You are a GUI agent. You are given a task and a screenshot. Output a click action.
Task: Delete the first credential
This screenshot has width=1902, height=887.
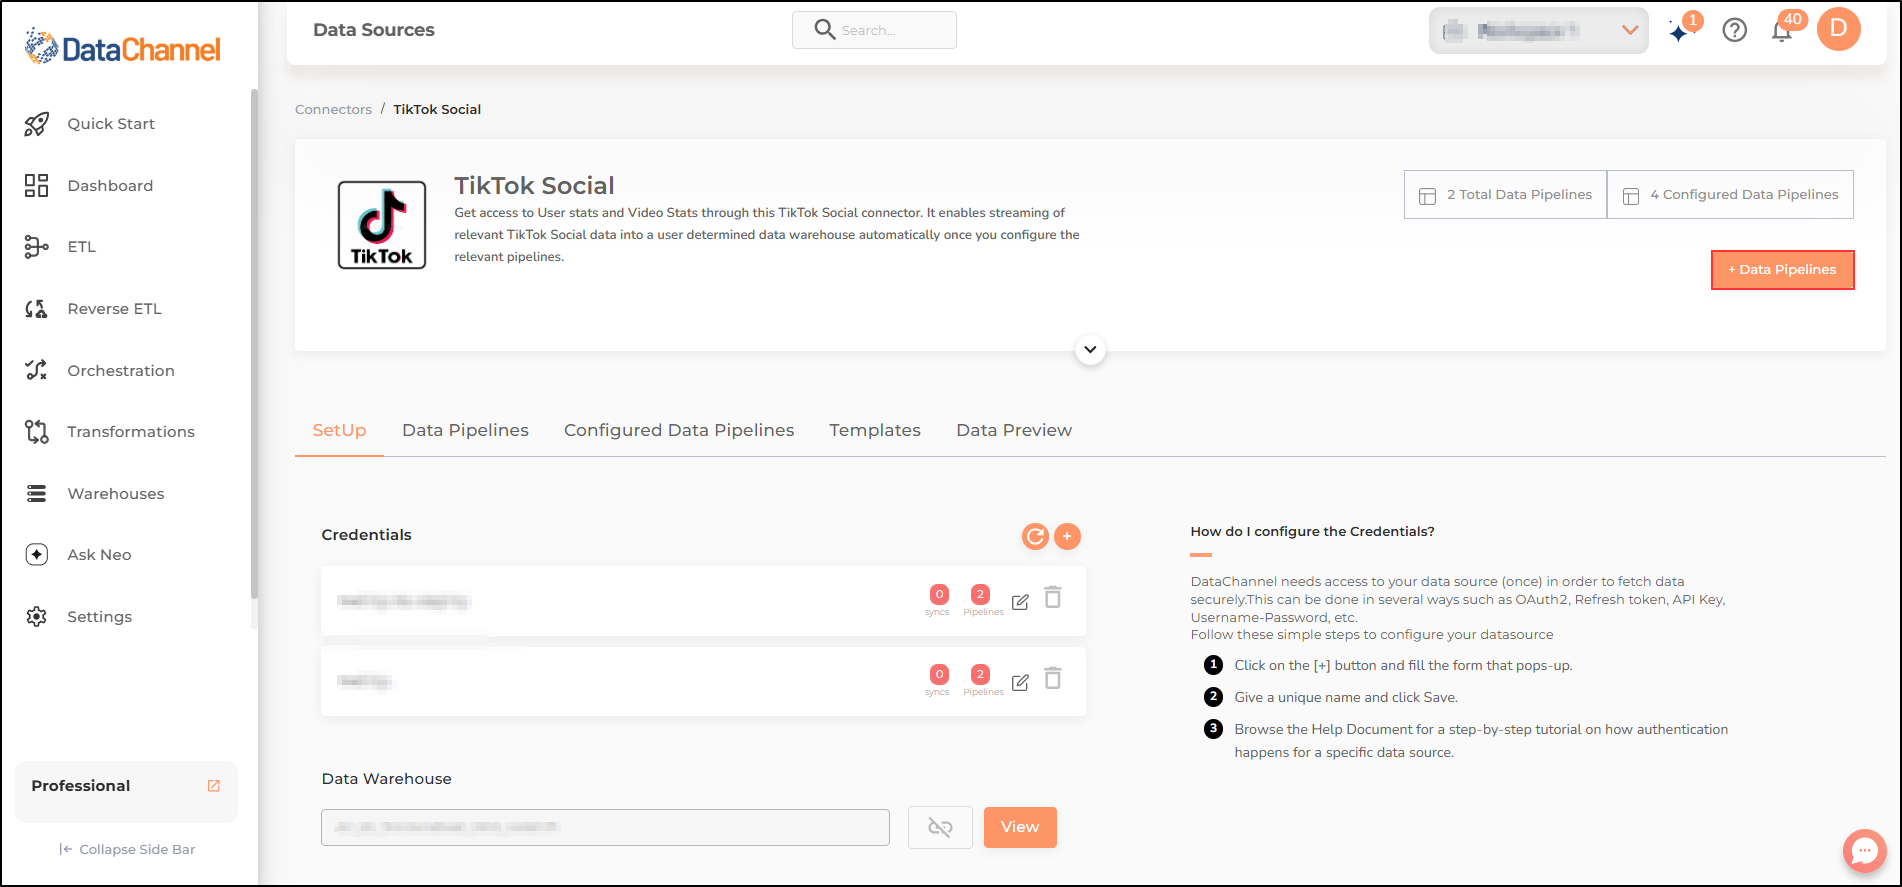click(x=1053, y=598)
